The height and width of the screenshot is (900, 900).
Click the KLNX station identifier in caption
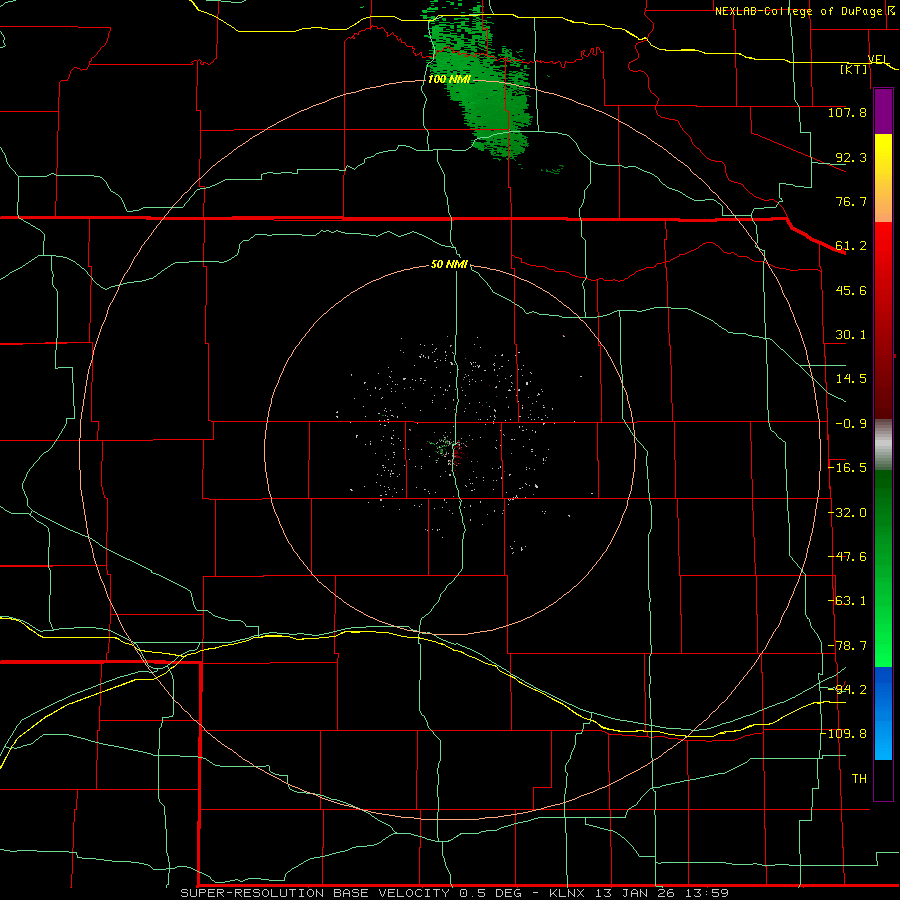(x=567, y=893)
